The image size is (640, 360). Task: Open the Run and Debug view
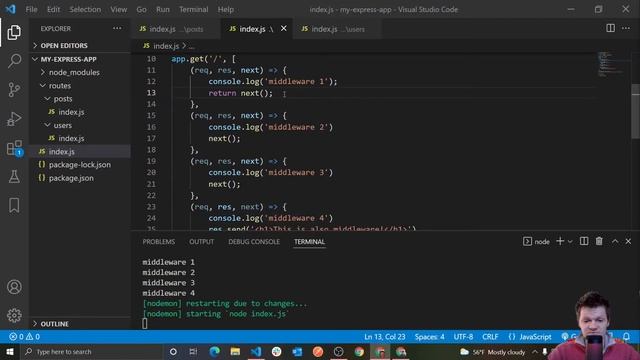pyautogui.click(x=14, y=118)
